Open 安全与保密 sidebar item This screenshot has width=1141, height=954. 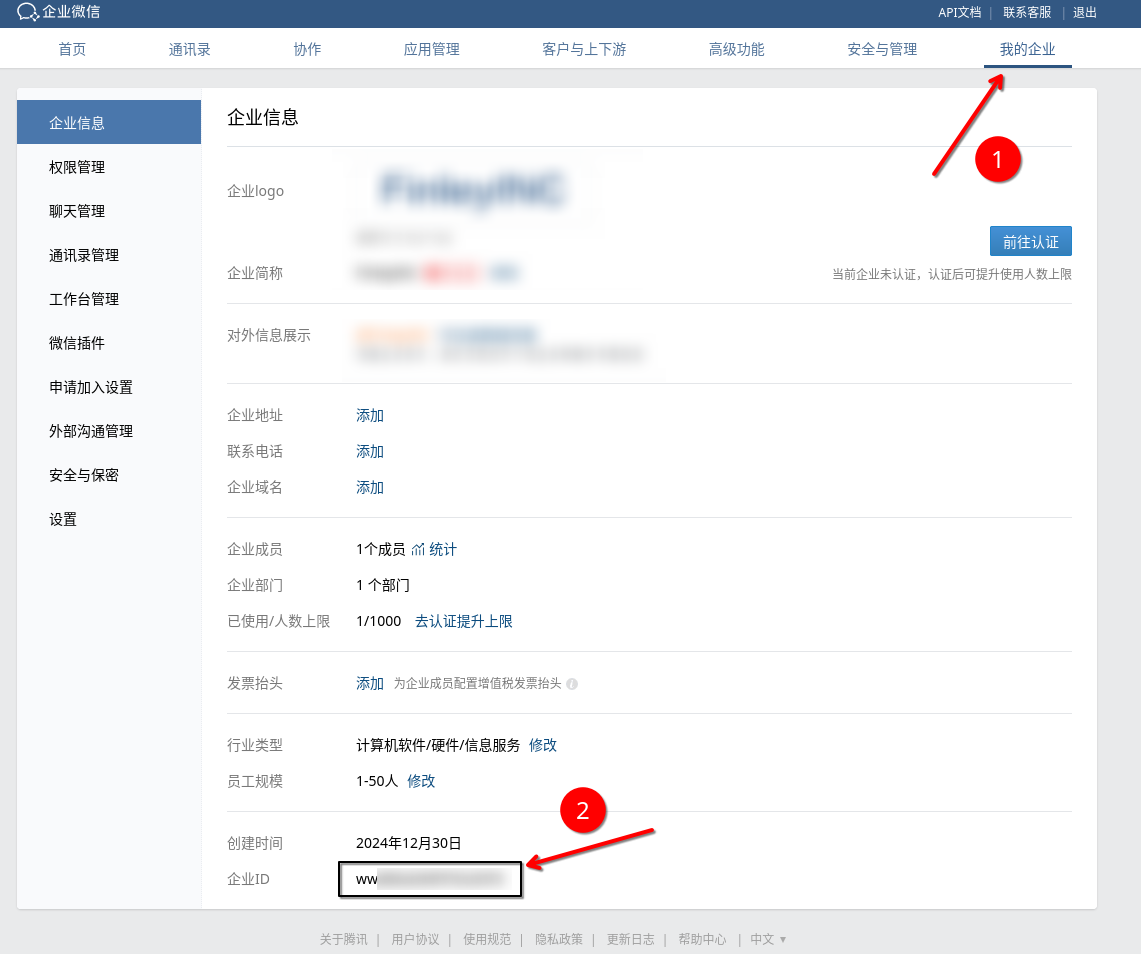[84, 475]
